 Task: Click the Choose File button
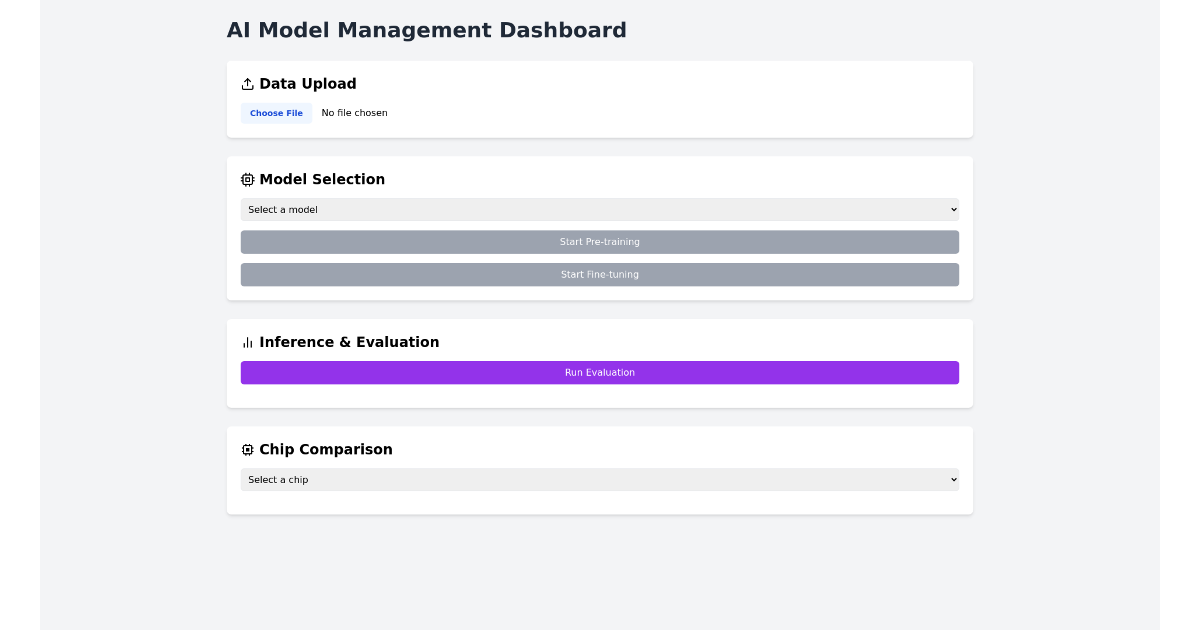pos(276,112)
